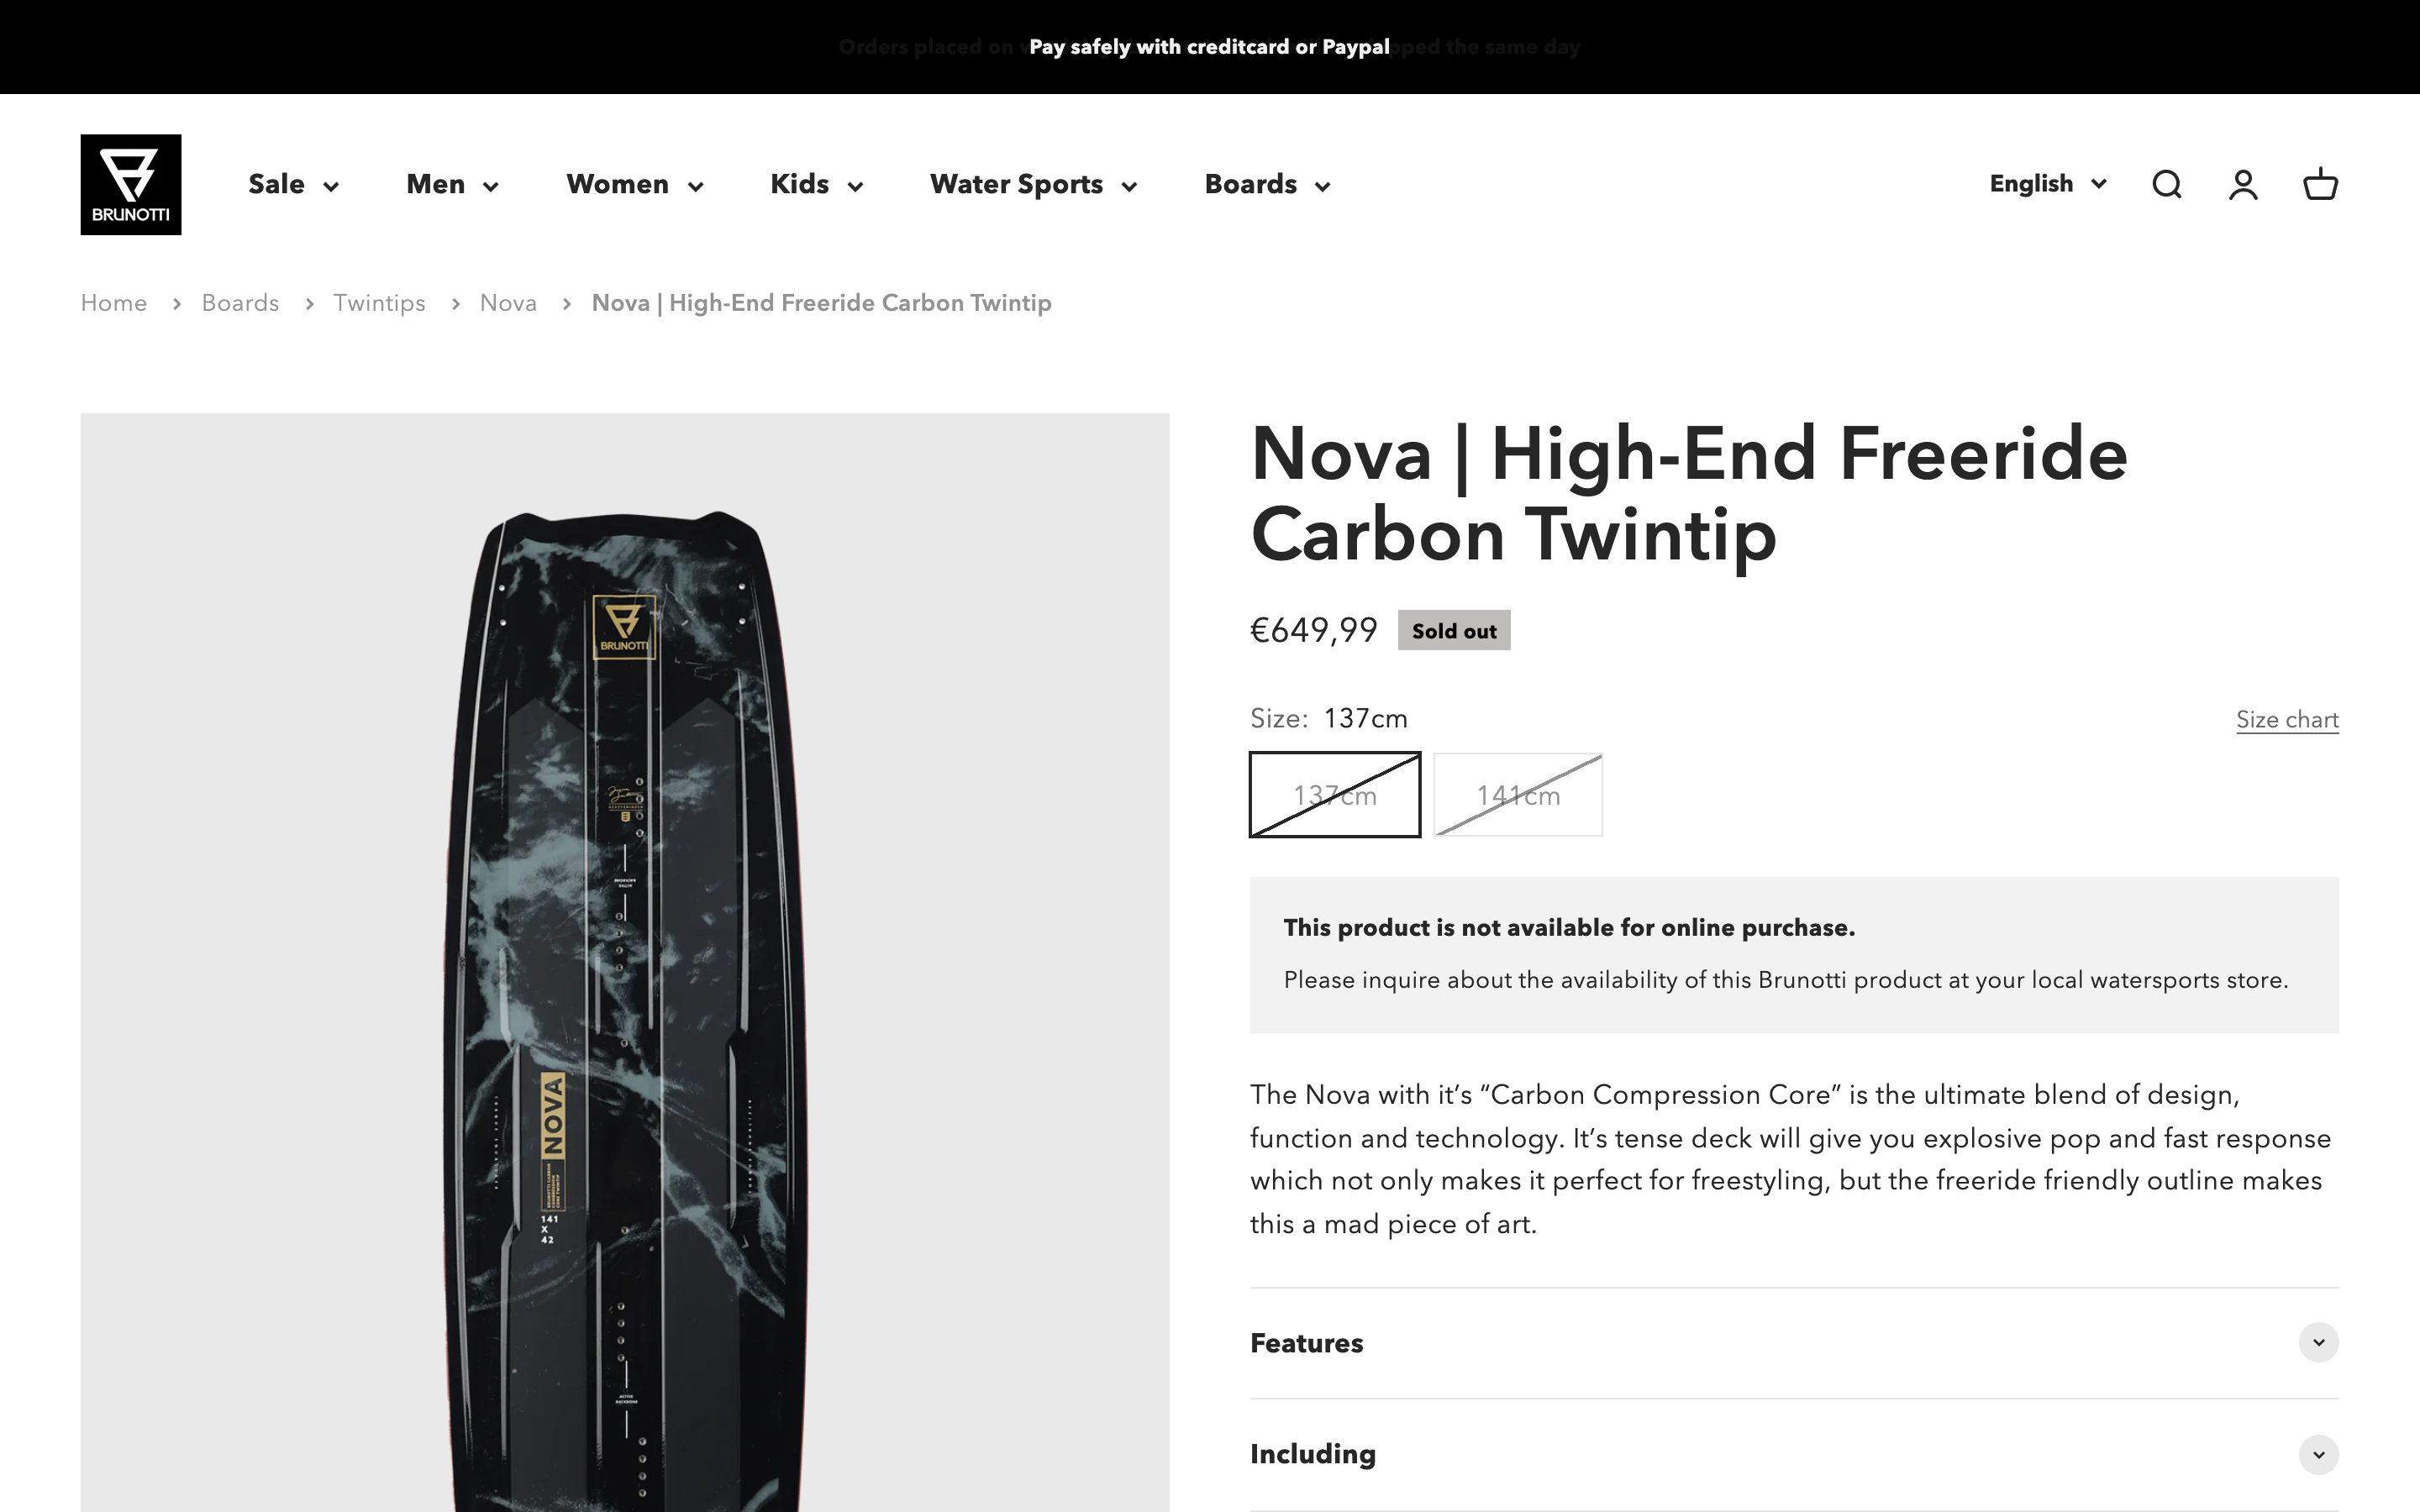Open the shopping basket icon

coord(2320,185)
